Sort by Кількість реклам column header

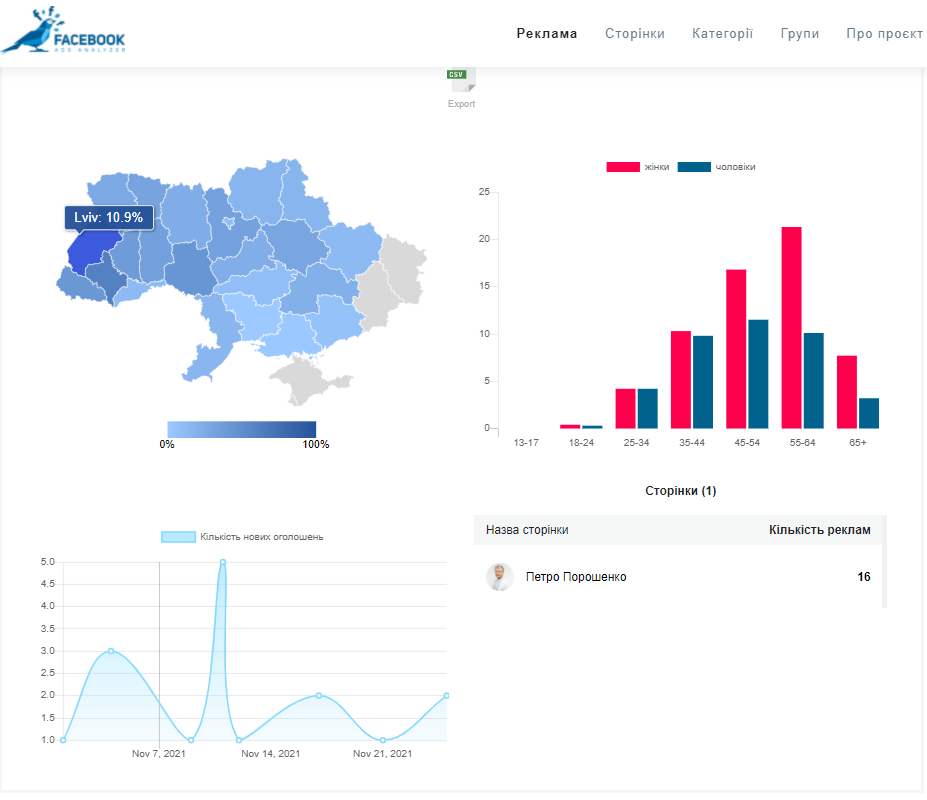click(819, 530)
